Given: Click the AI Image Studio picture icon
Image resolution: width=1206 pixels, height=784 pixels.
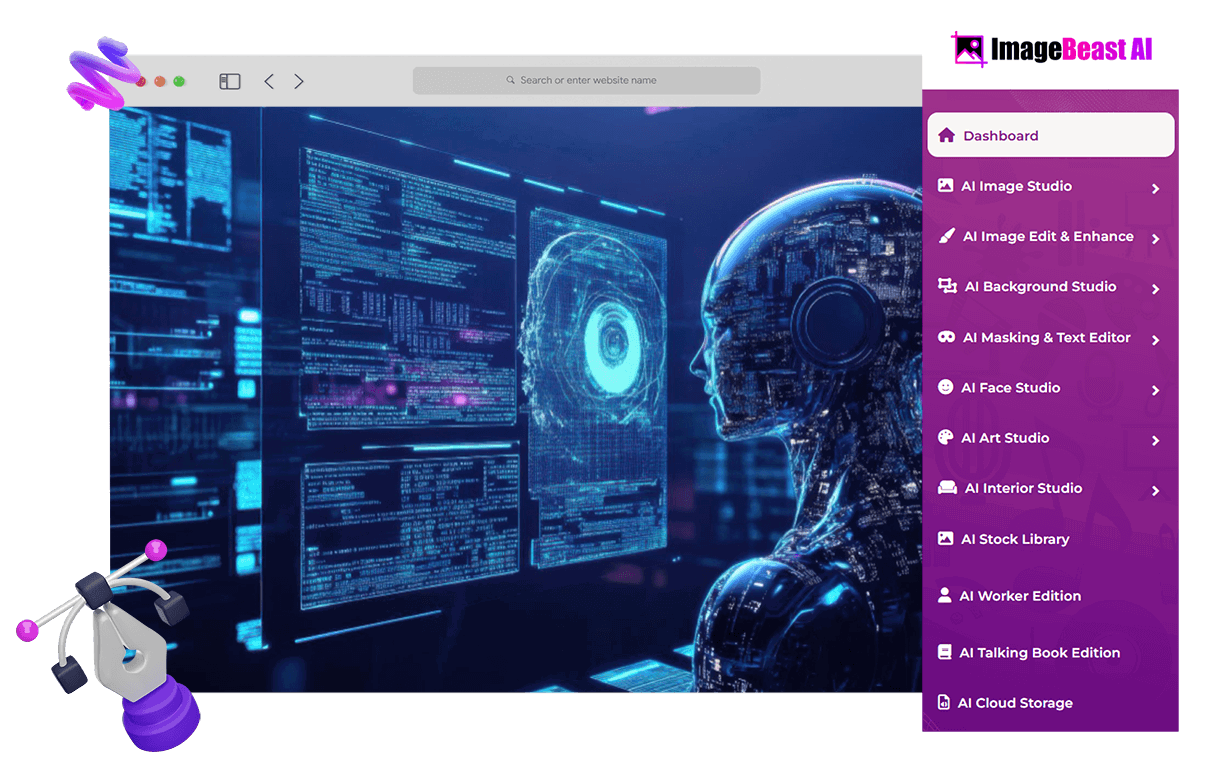Looking at the screenshot, I should point(945,186).
